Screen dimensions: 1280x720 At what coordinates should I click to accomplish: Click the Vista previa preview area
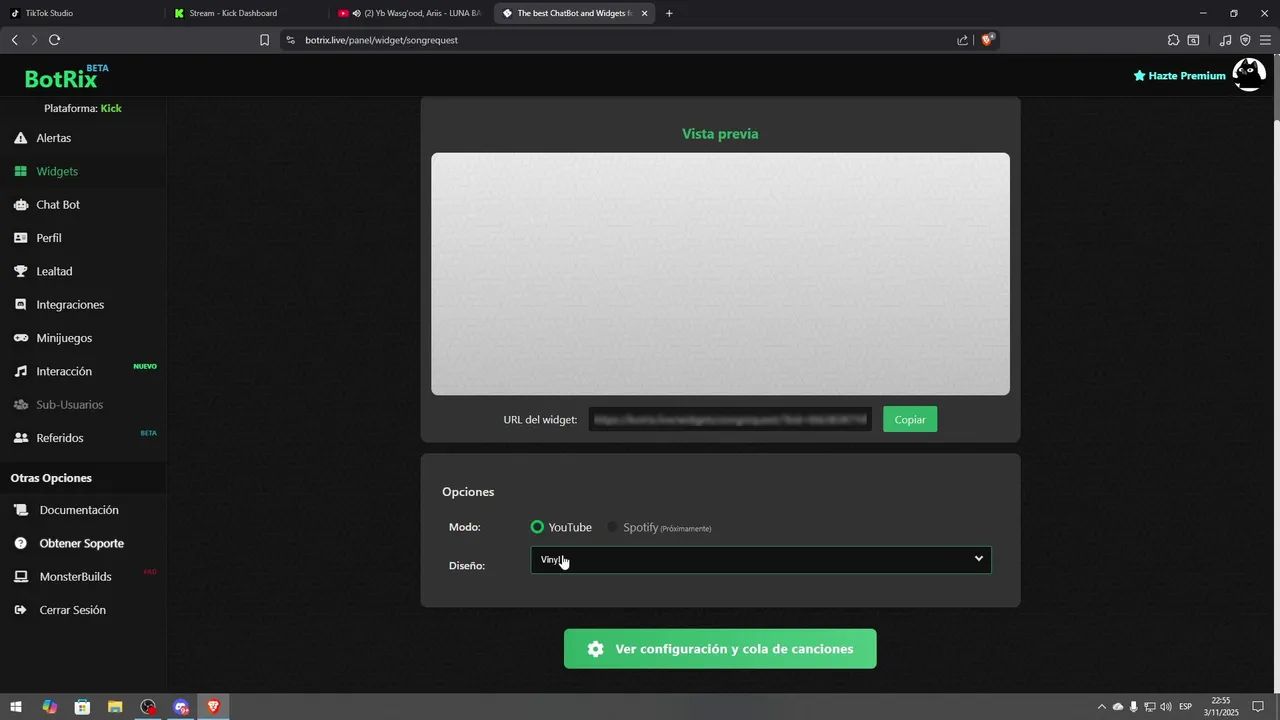click(720, 274)
